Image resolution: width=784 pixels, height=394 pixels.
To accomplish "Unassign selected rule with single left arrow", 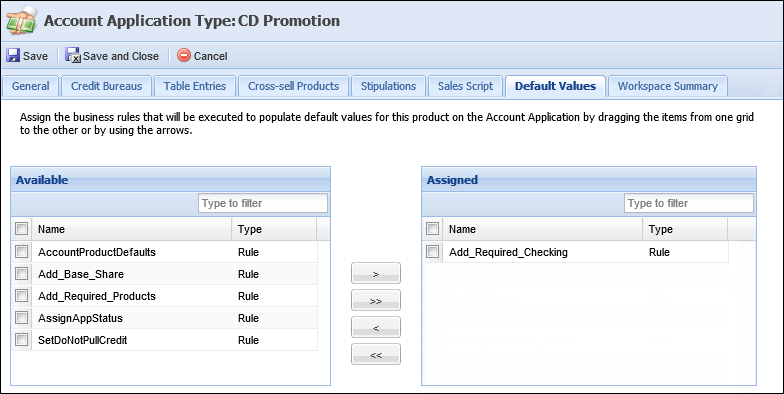I will [376, 328].
